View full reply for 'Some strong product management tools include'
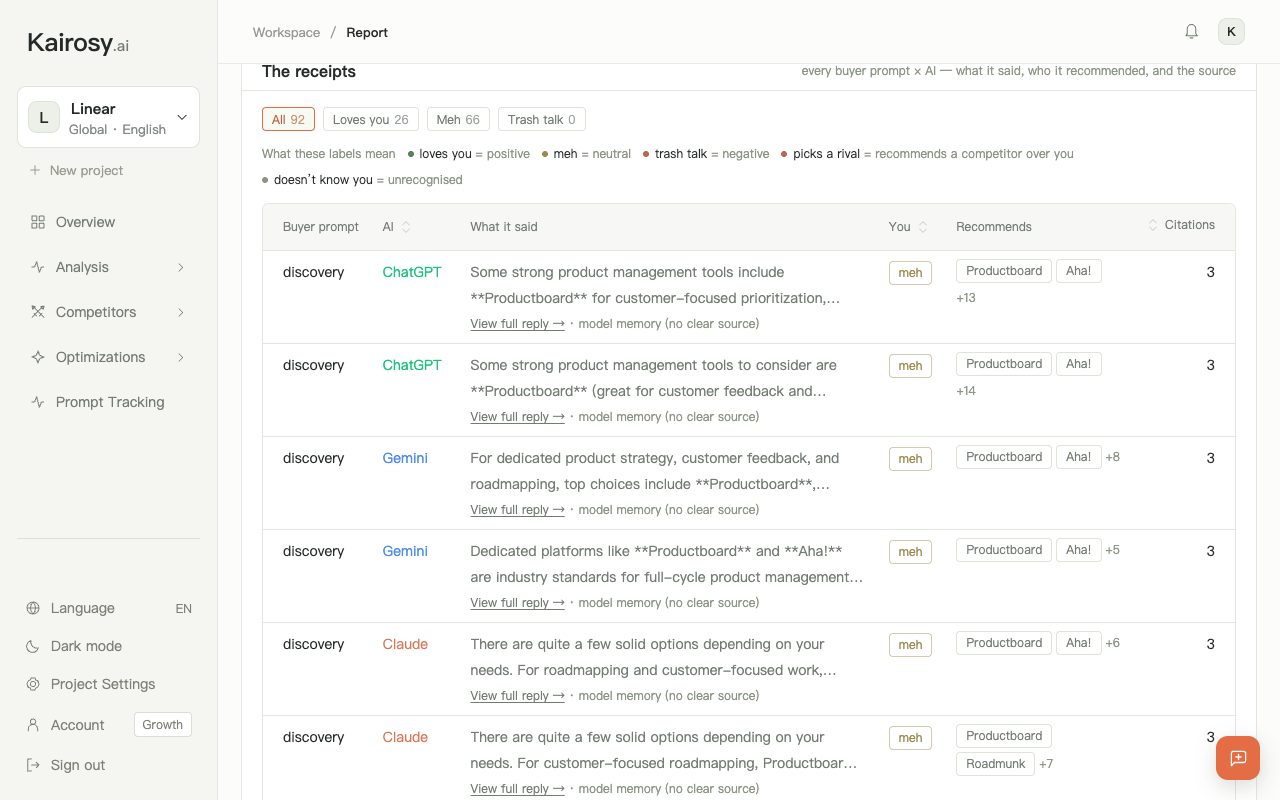Viewport: 1280px width, 800px height. tap(517, 324)
